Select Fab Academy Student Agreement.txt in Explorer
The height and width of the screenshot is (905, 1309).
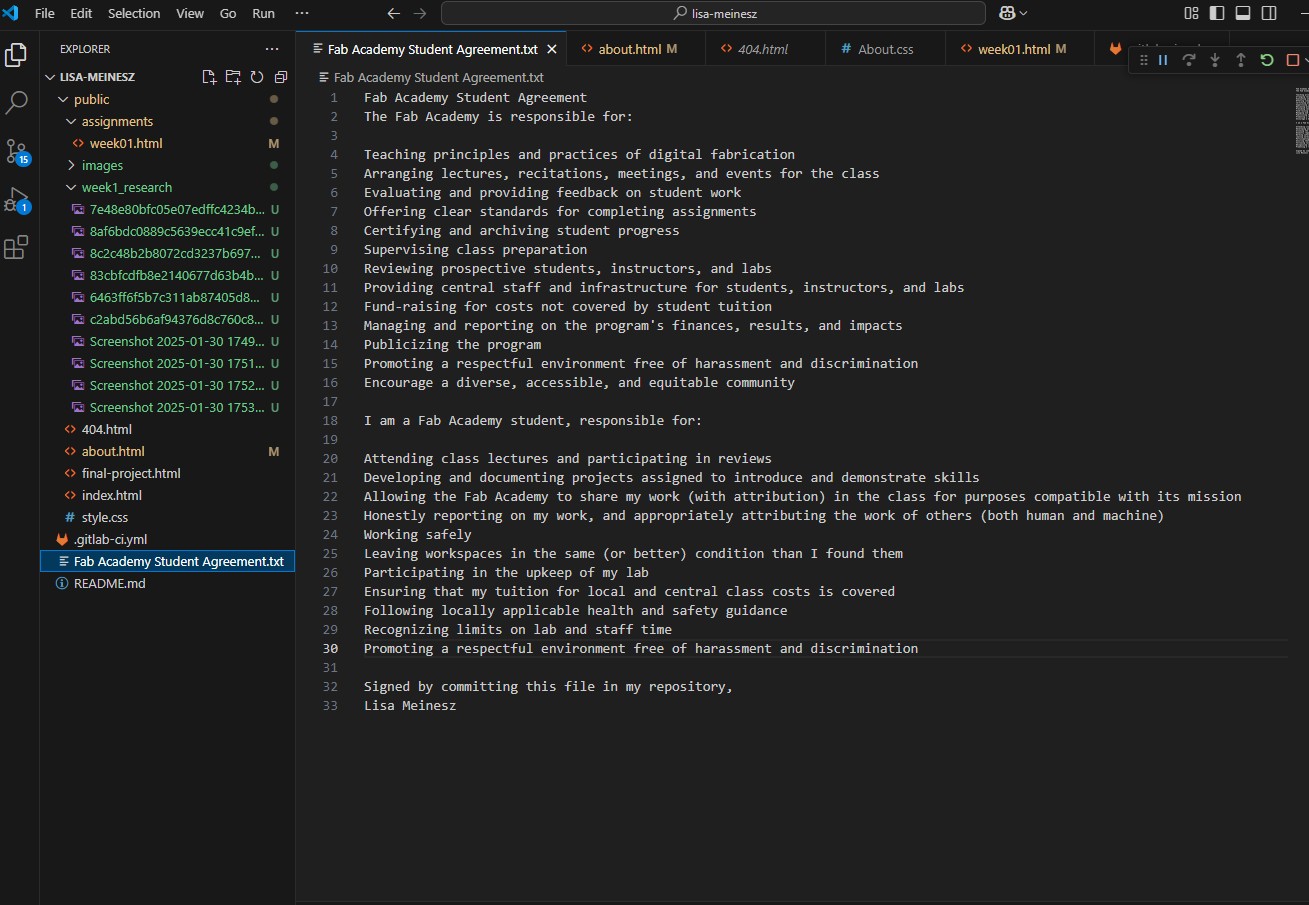168,561
